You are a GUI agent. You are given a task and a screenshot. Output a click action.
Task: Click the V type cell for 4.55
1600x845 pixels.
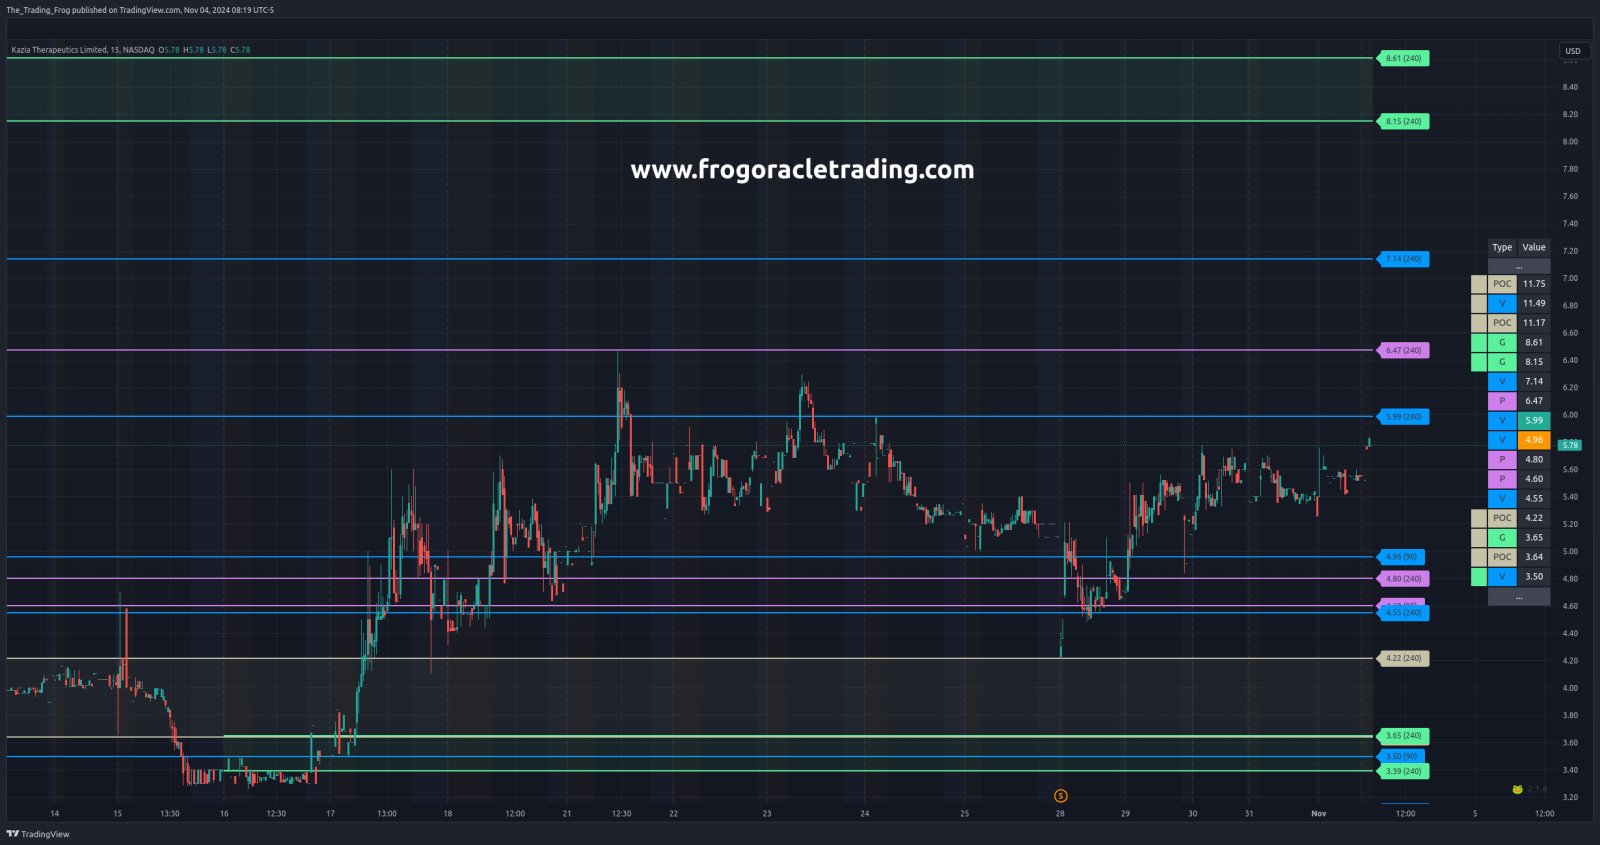click(x=1502, y=498)
